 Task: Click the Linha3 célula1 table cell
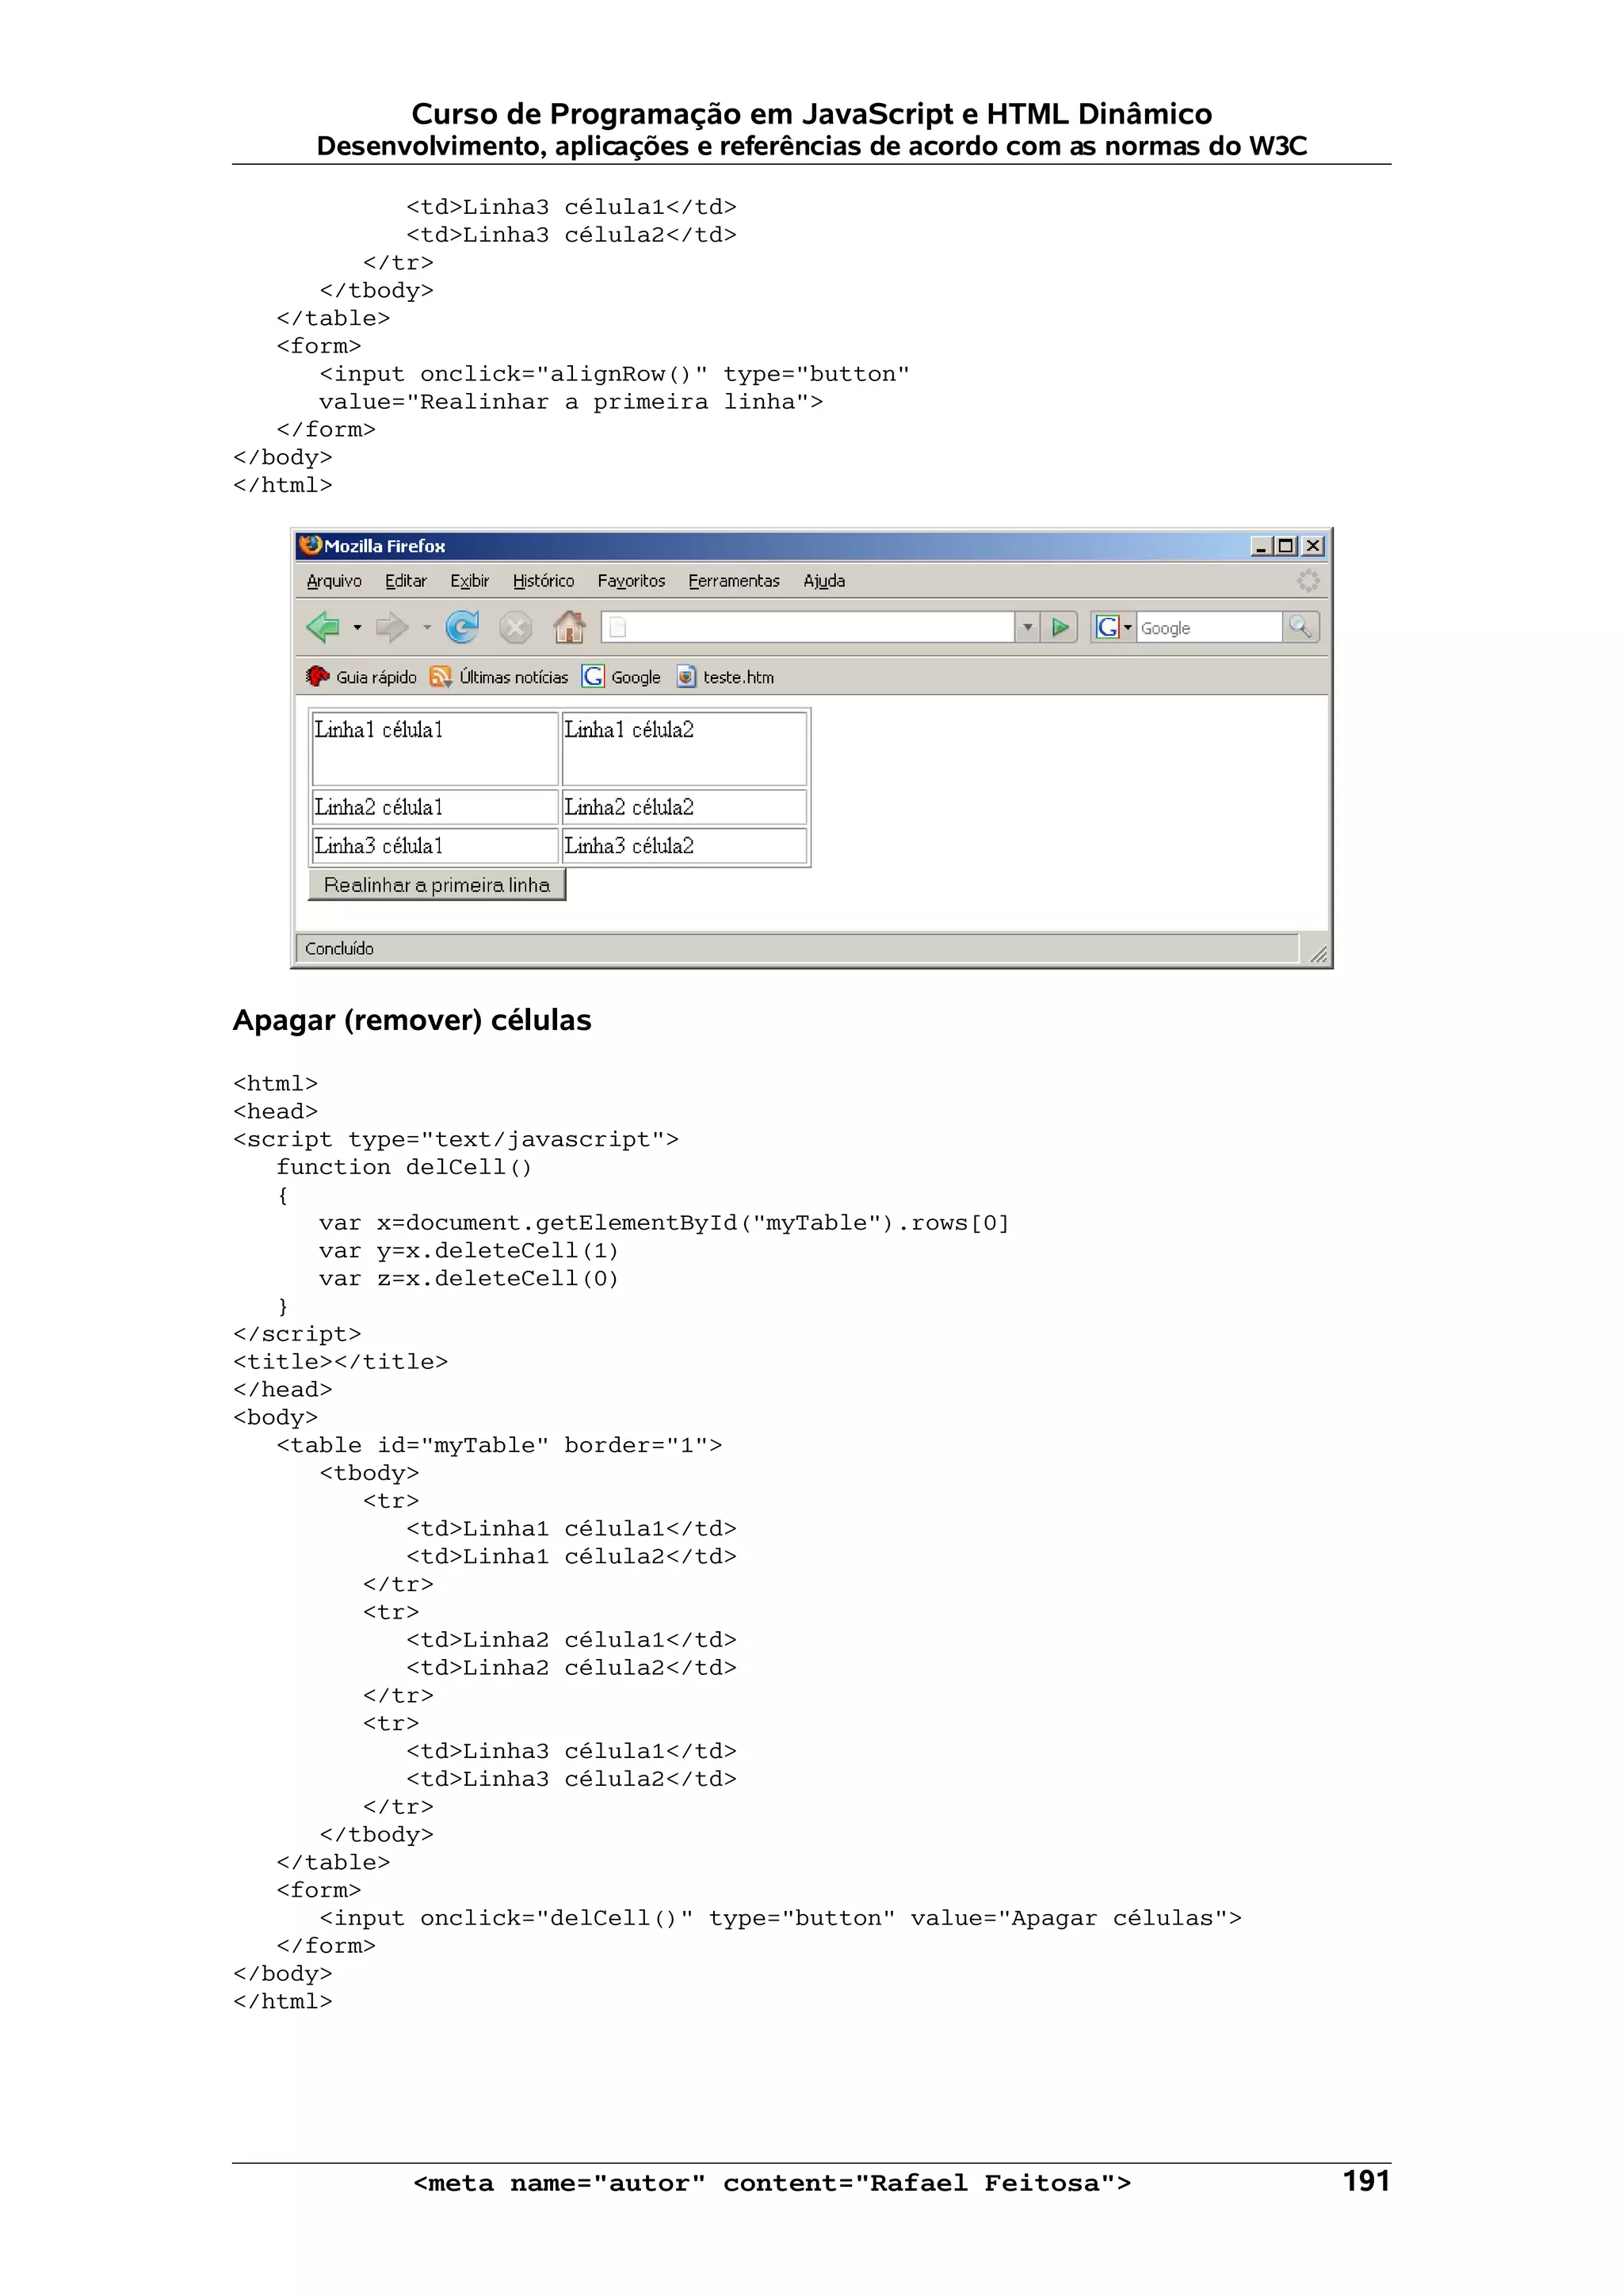click(435, 846)
